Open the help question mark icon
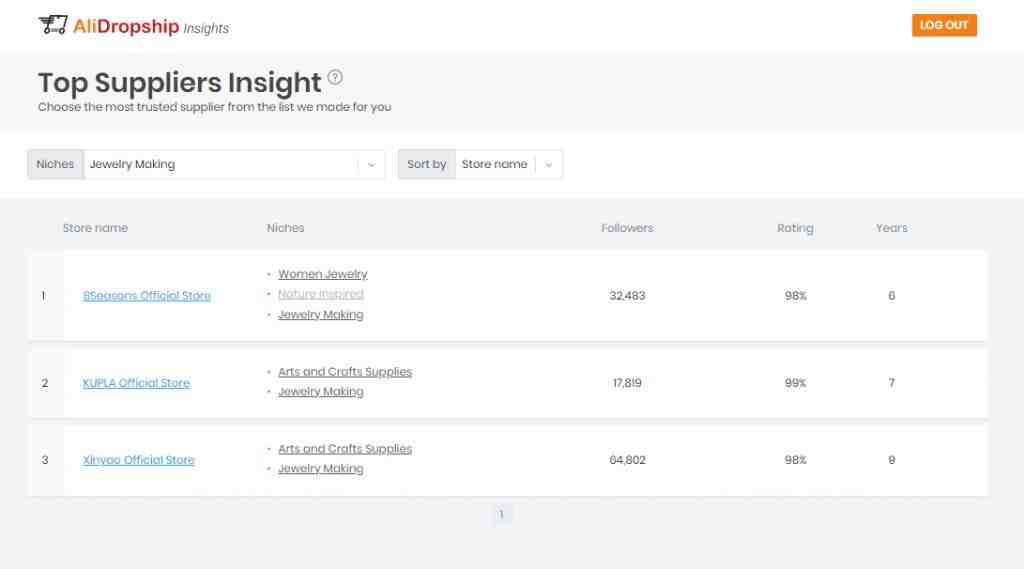The image size is (1024, 569). coord(335,77)
